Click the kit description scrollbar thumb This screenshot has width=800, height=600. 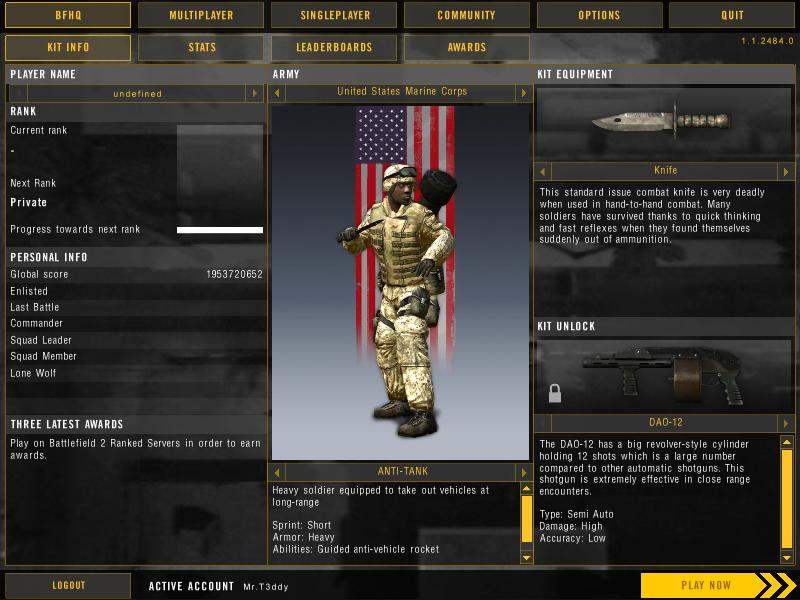(x=527, y=518)
